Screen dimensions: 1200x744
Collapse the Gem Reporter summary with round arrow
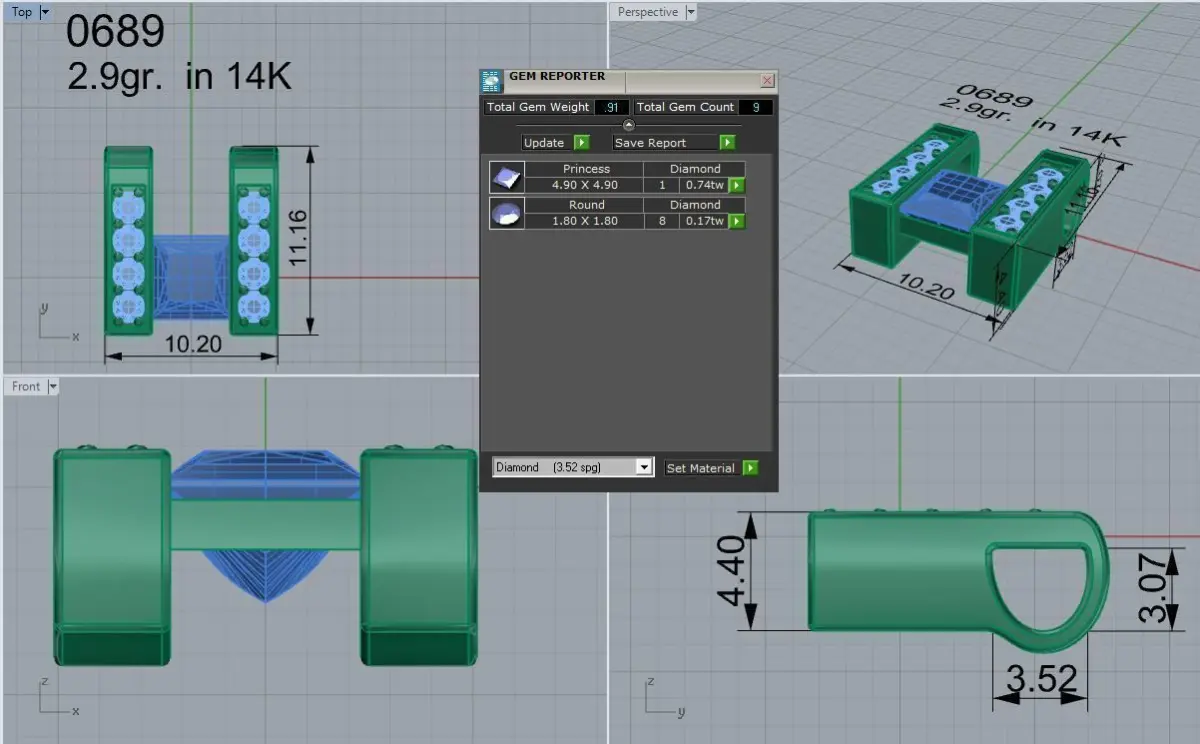pos(628,125)
